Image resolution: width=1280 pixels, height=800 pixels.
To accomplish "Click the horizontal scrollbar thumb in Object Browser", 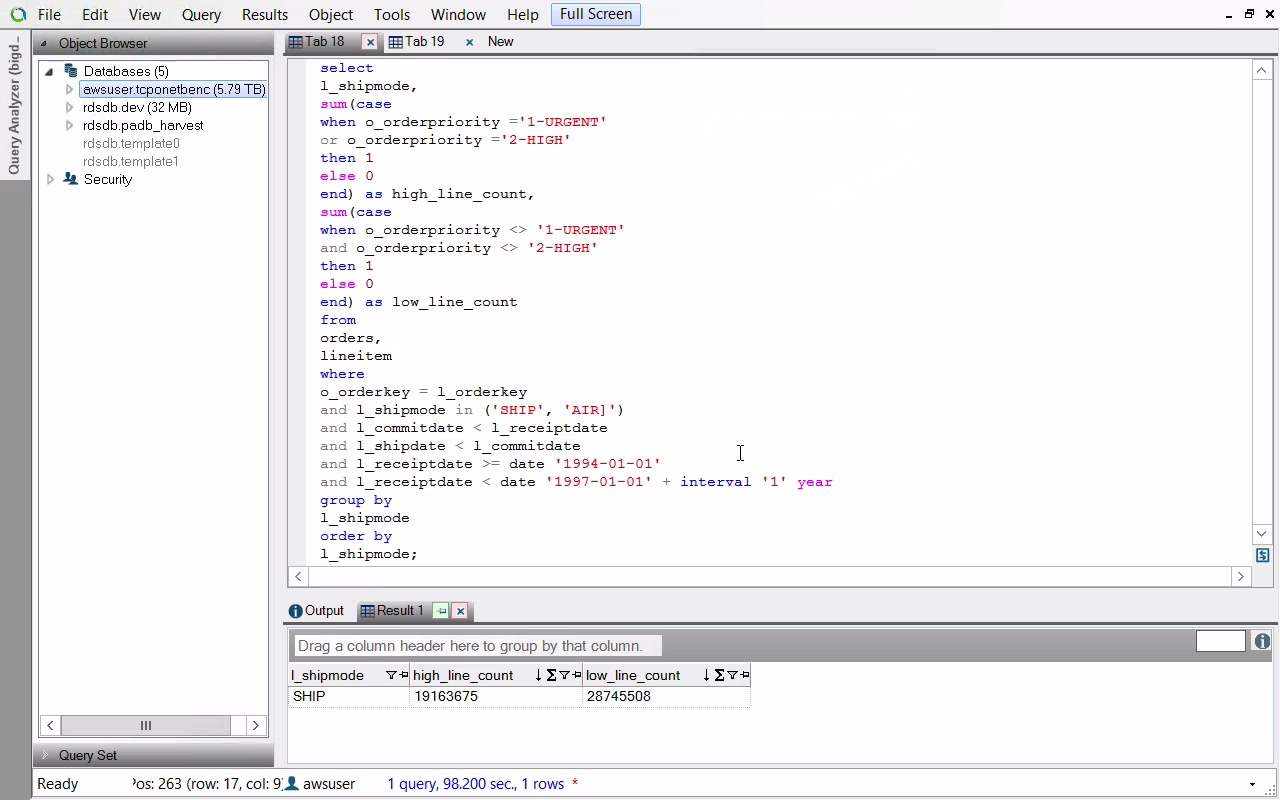I will (146, 726).
